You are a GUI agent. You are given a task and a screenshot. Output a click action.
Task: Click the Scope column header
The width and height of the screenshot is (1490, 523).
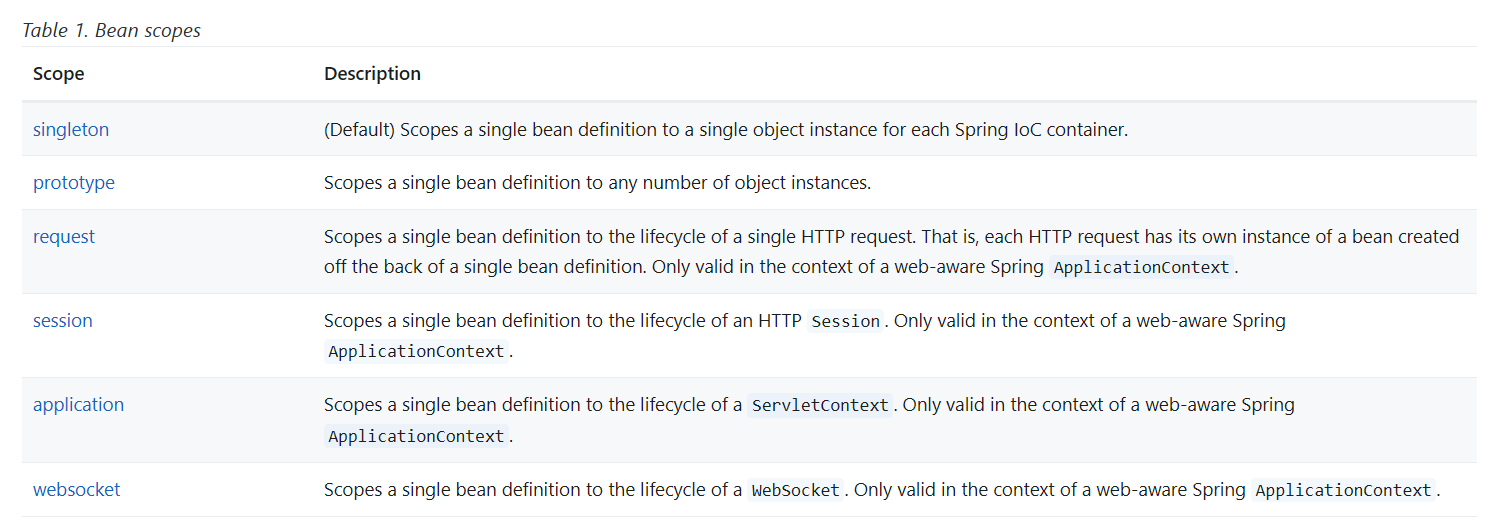click(59, 74)
